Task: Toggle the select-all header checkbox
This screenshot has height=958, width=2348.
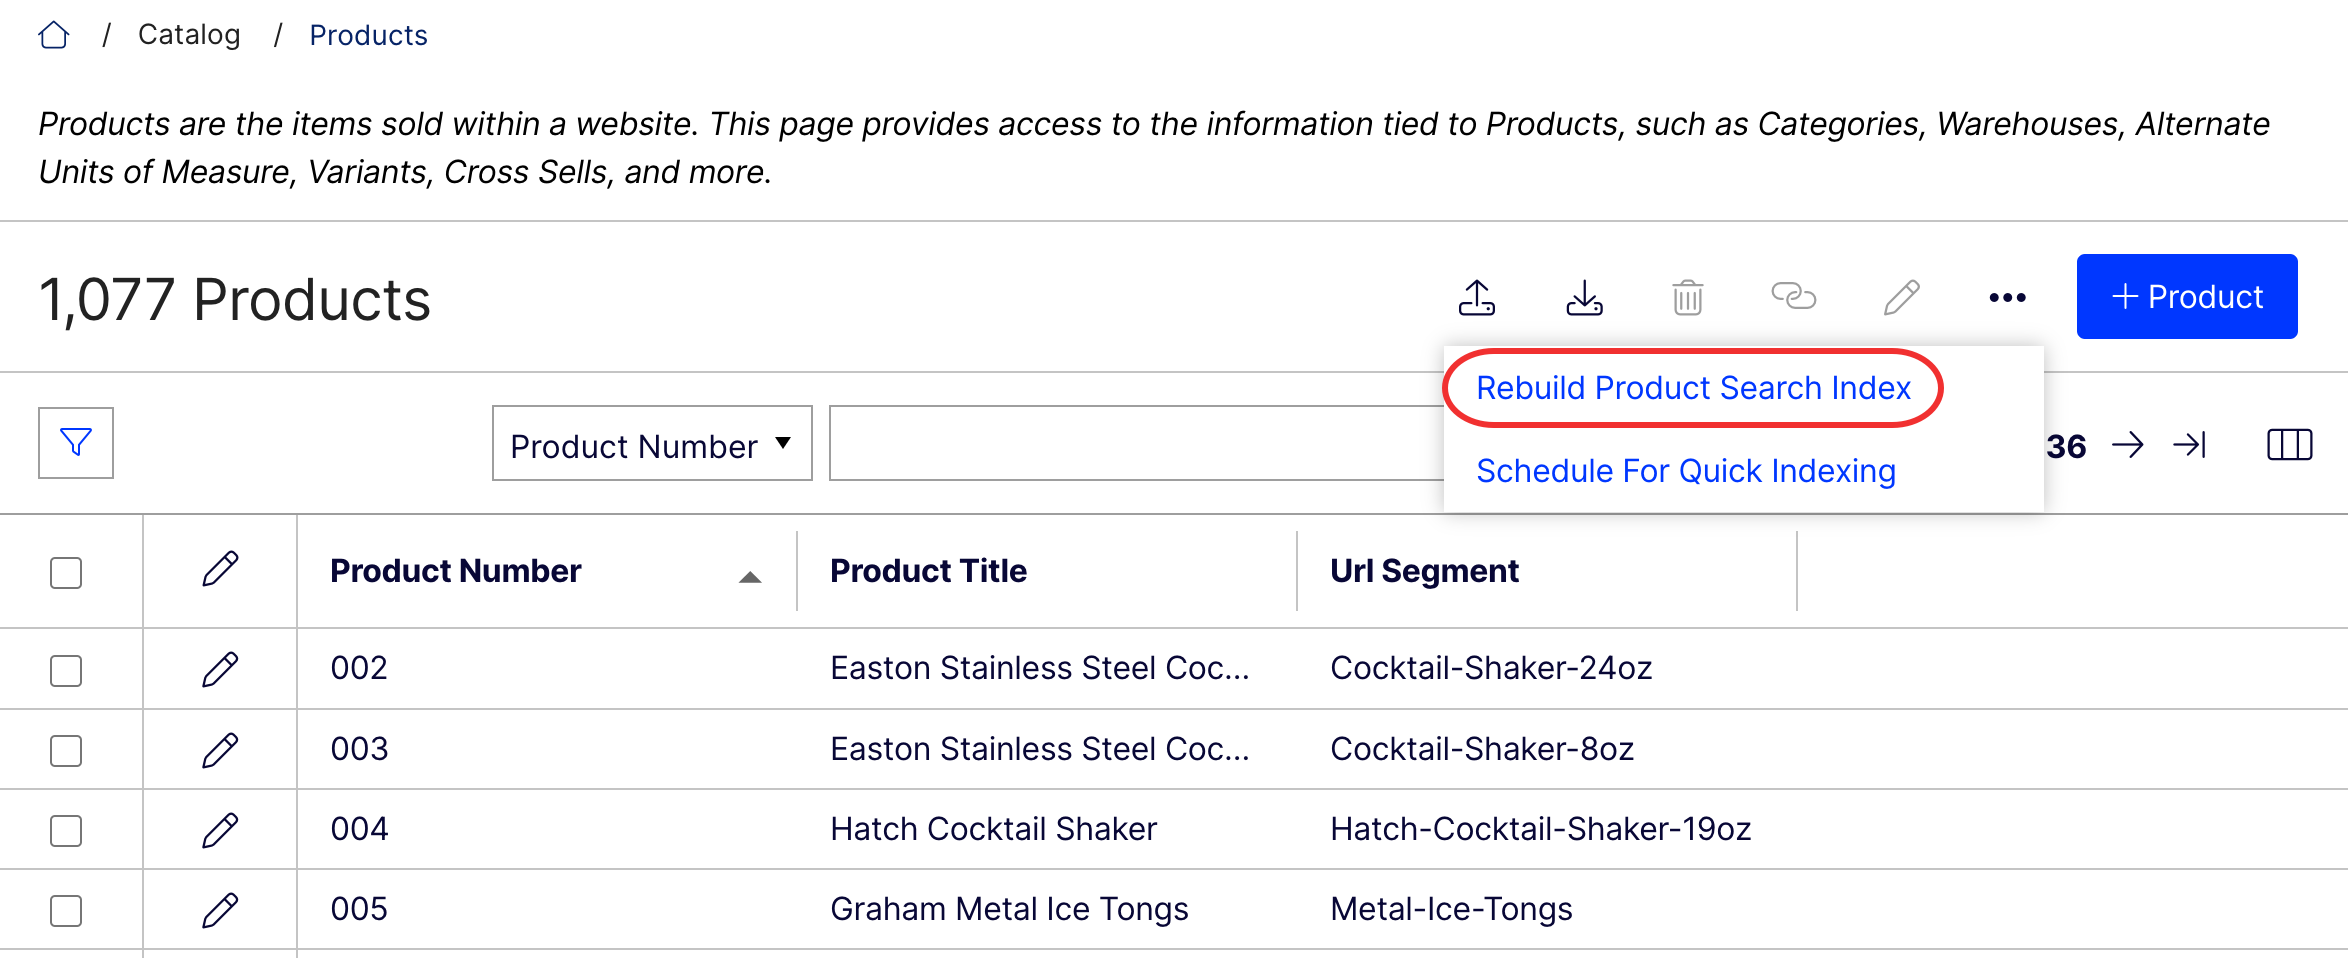Action: pyautogui.click(x=65, y=571)
